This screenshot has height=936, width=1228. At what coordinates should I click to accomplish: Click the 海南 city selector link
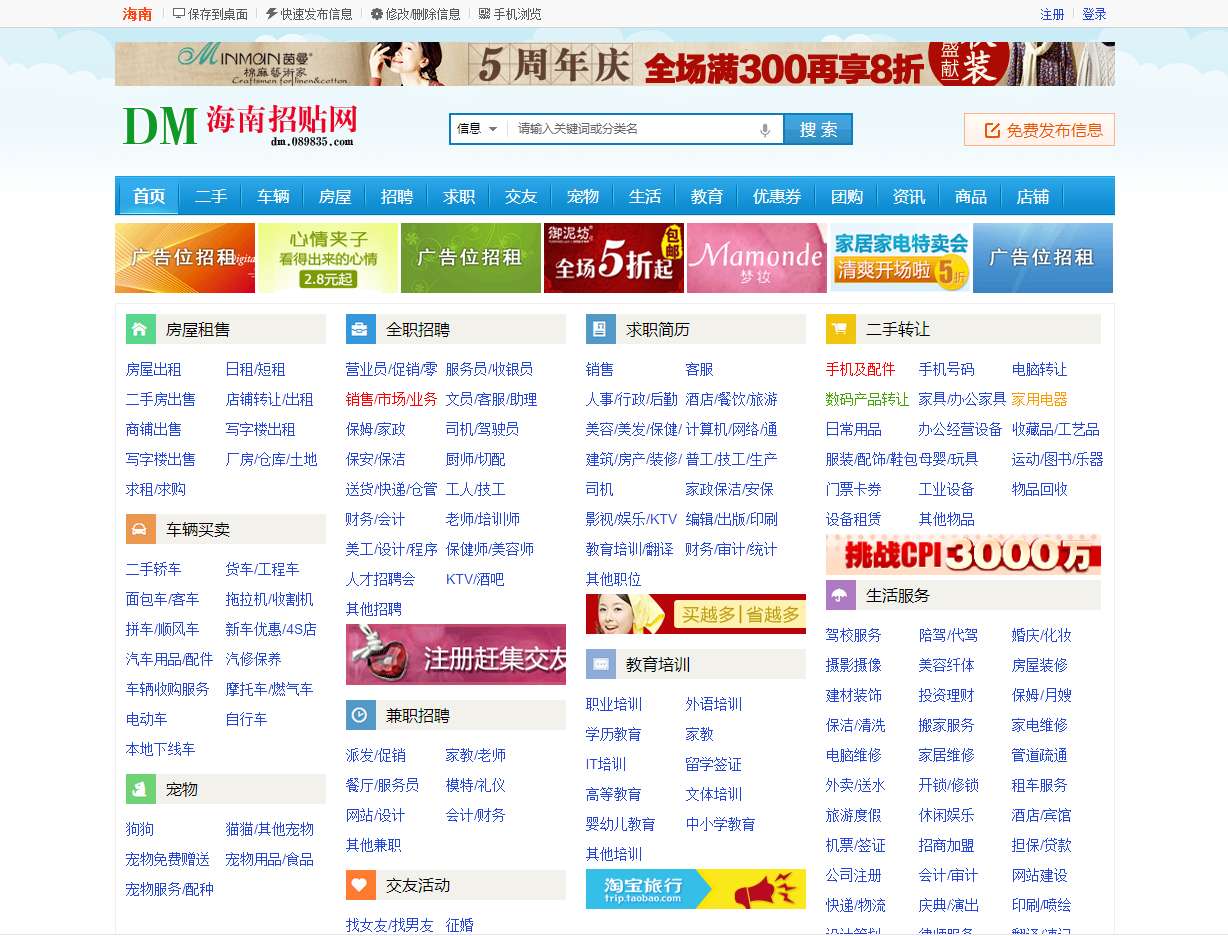pyautogui.click(x=137, y=14)
